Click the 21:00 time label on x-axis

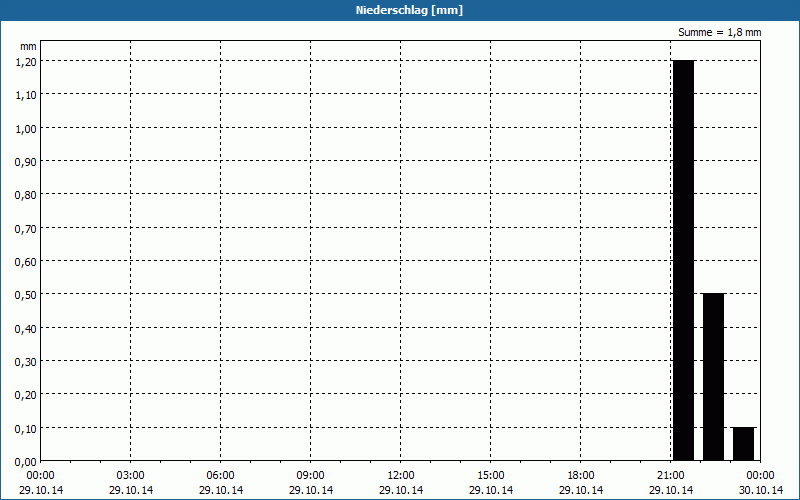pyautogui.click(x=671, y=476)
